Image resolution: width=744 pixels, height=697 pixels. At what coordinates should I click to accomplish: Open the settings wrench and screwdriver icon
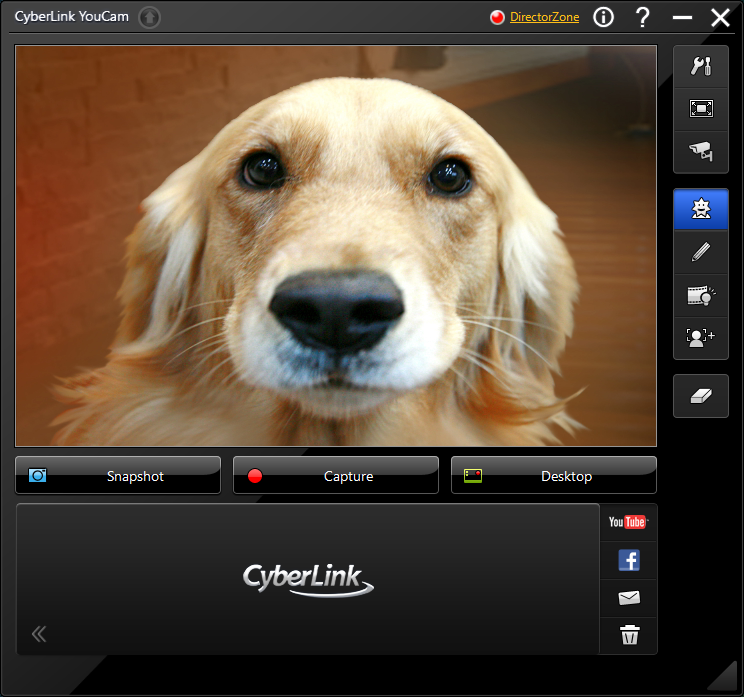pos(700,66)
